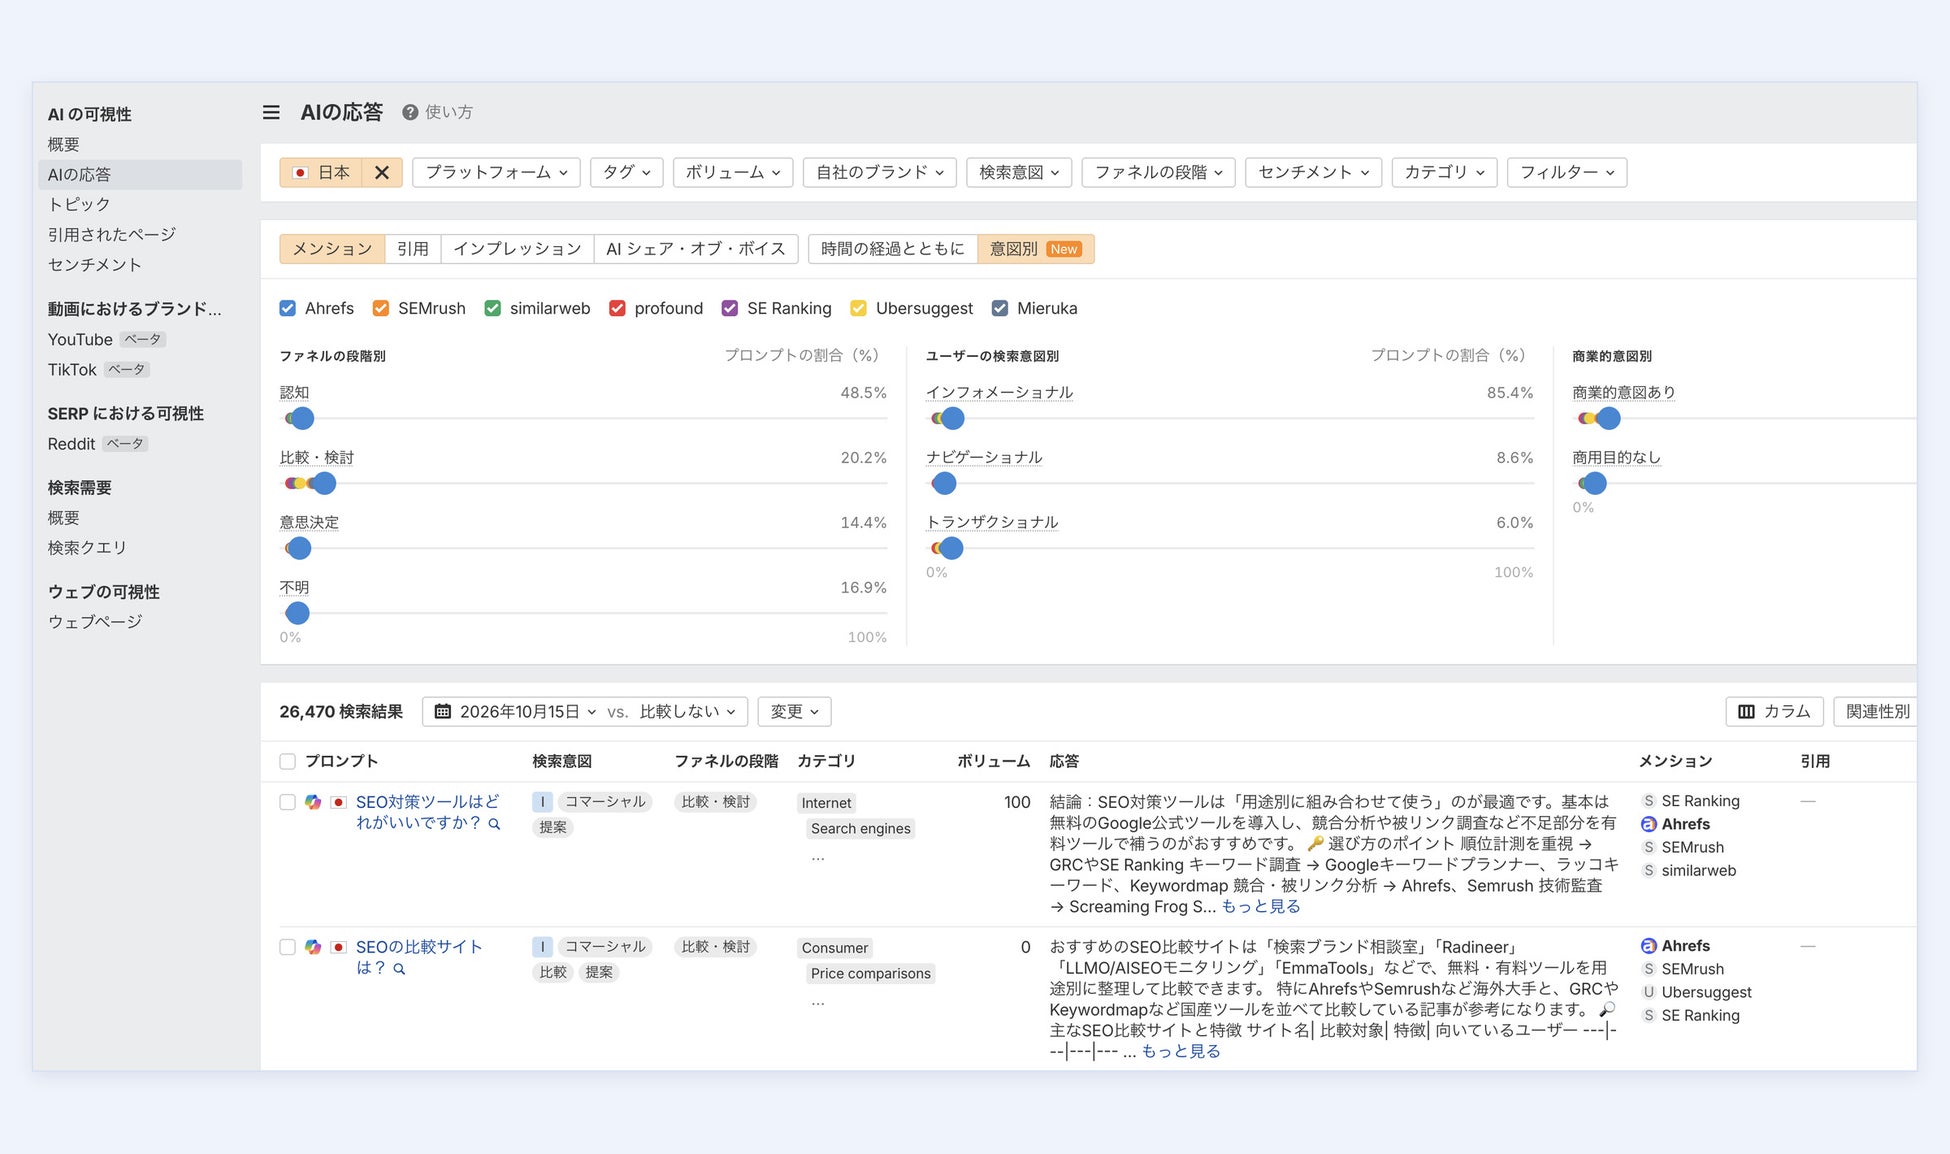Click the calendar icon beside 2026年10月15日
The width and height of the screenshot is (1950, 1154).
[443, 711]
